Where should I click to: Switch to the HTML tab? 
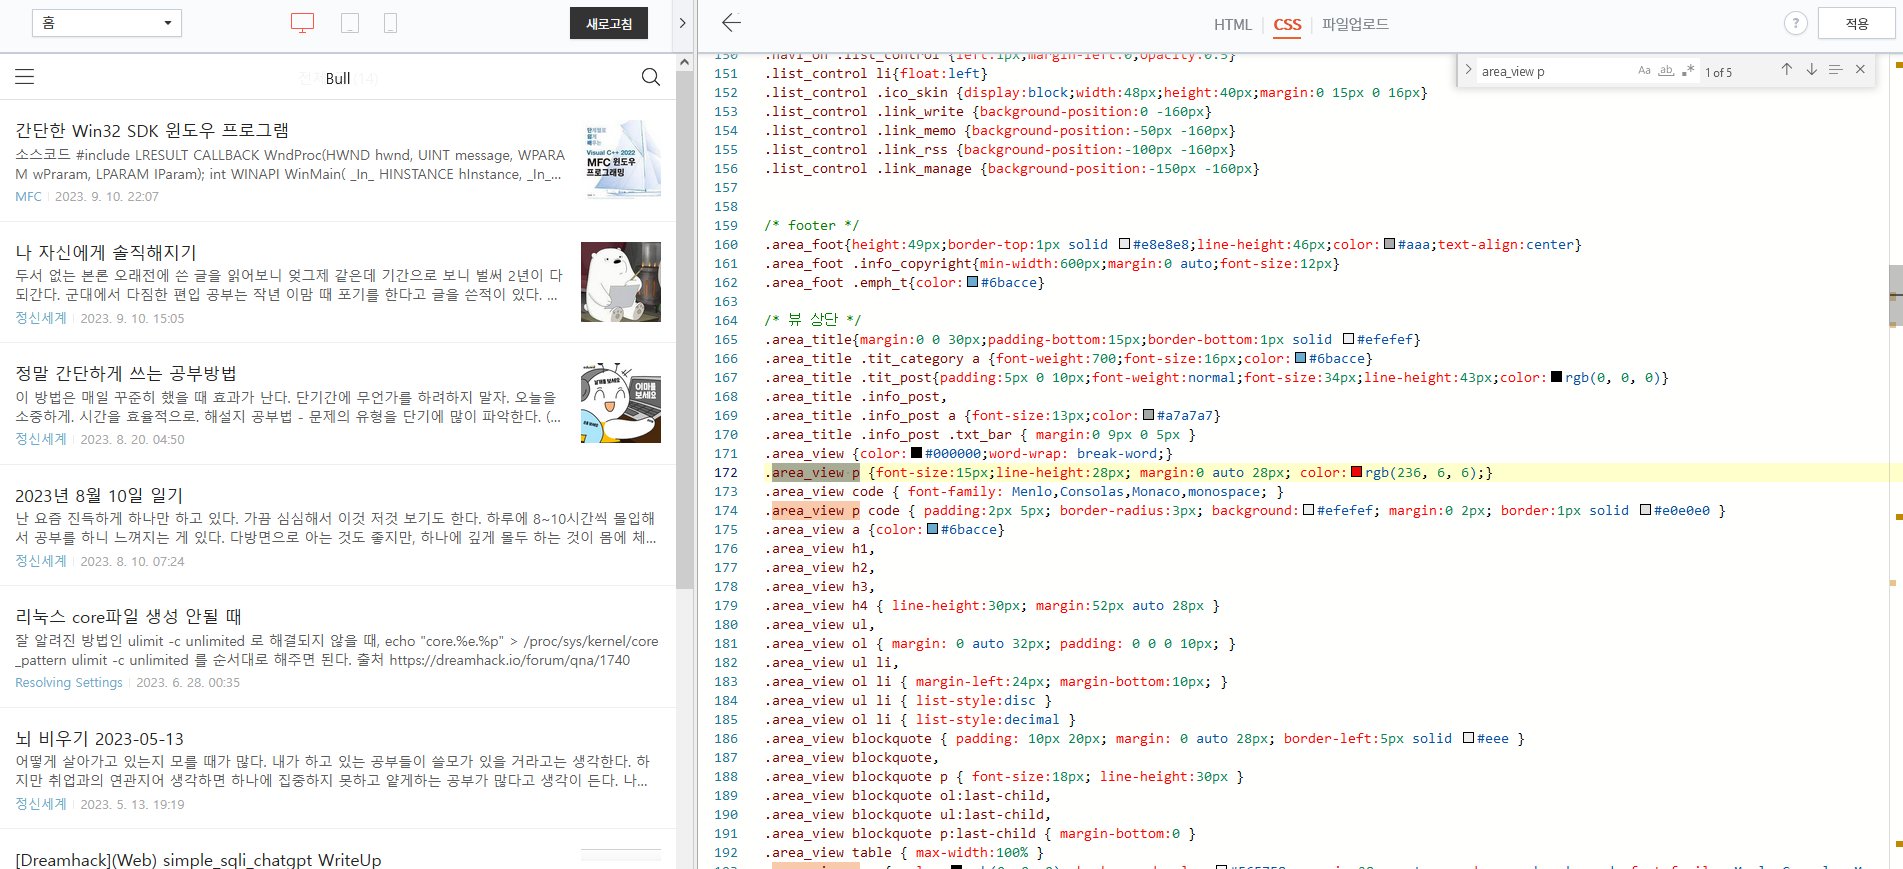[x=1232, y=25]
